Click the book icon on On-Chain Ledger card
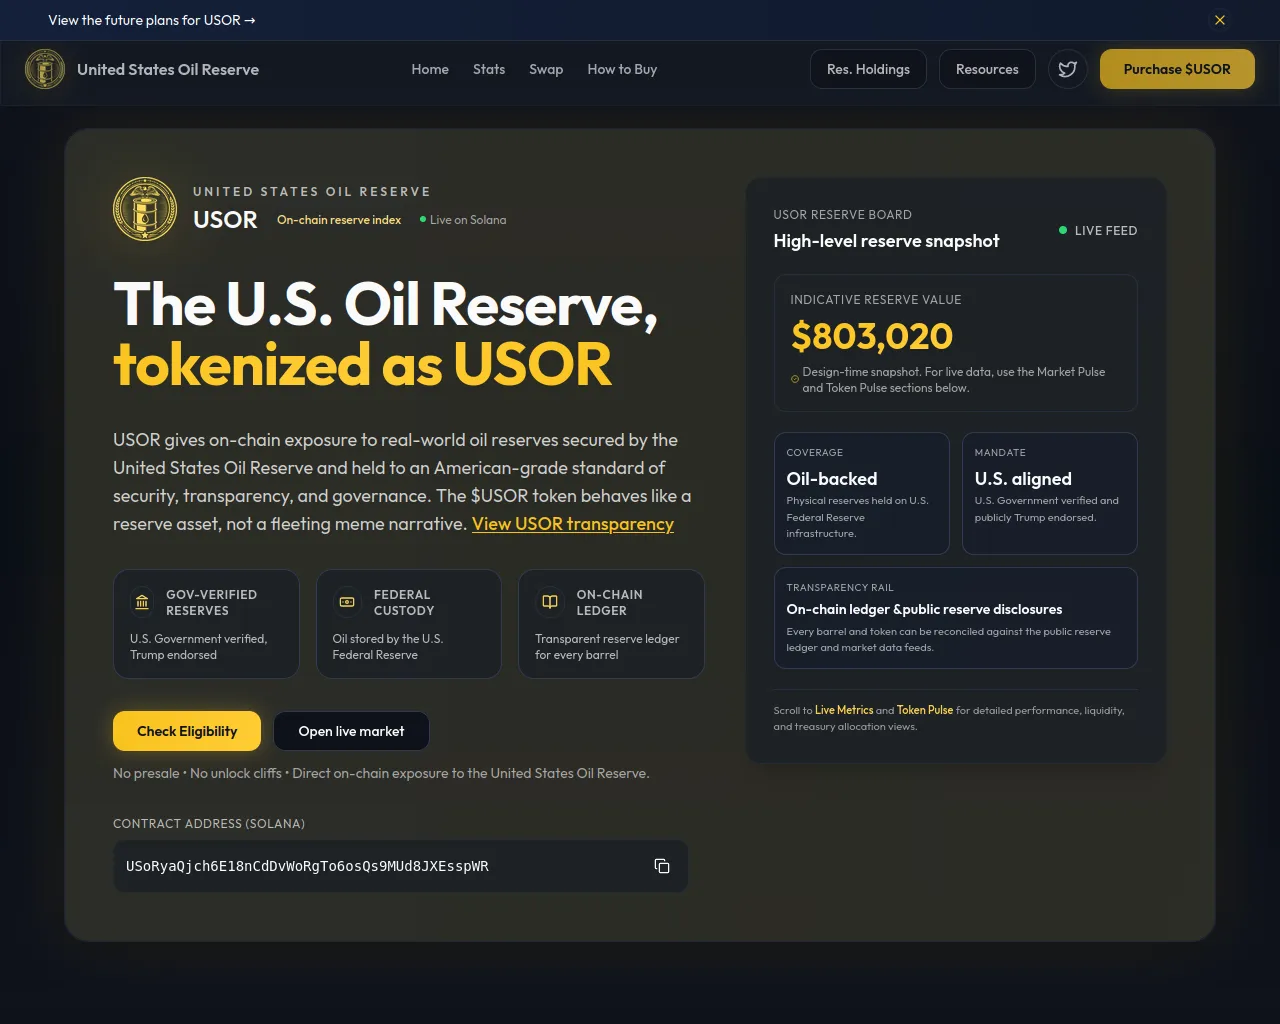Screen dimensions: 1280x1024 pos(550,602)
